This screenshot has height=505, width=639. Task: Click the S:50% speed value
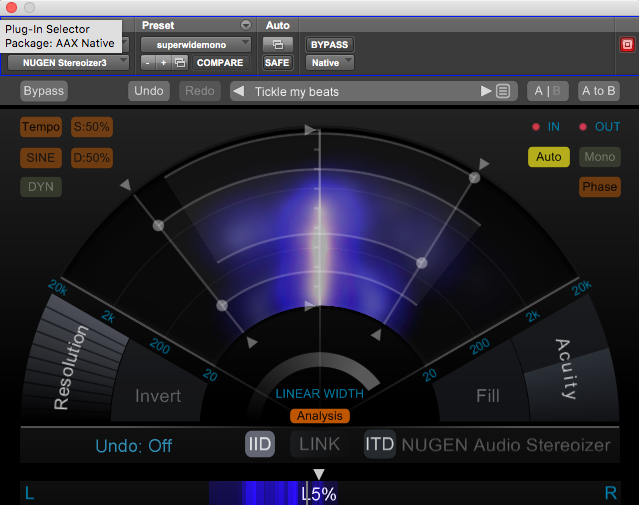point(92,127)
